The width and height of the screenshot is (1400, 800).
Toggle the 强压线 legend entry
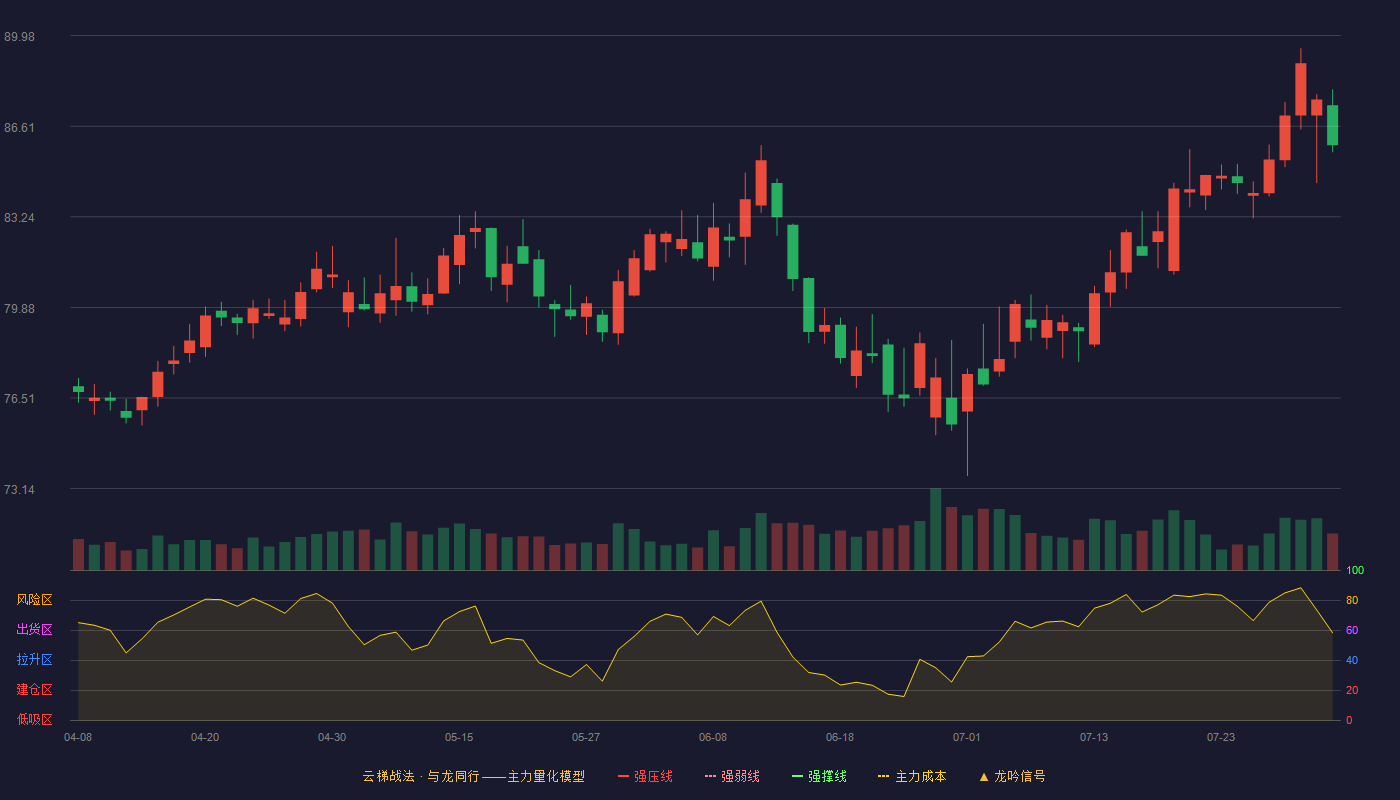(x=645, y=776)
